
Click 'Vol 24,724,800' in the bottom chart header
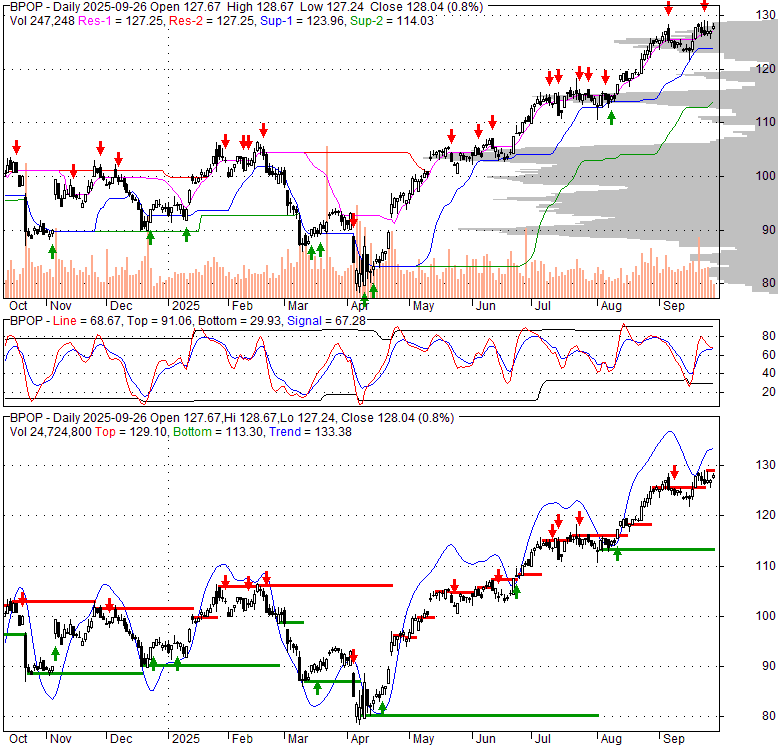click(50, 432)
